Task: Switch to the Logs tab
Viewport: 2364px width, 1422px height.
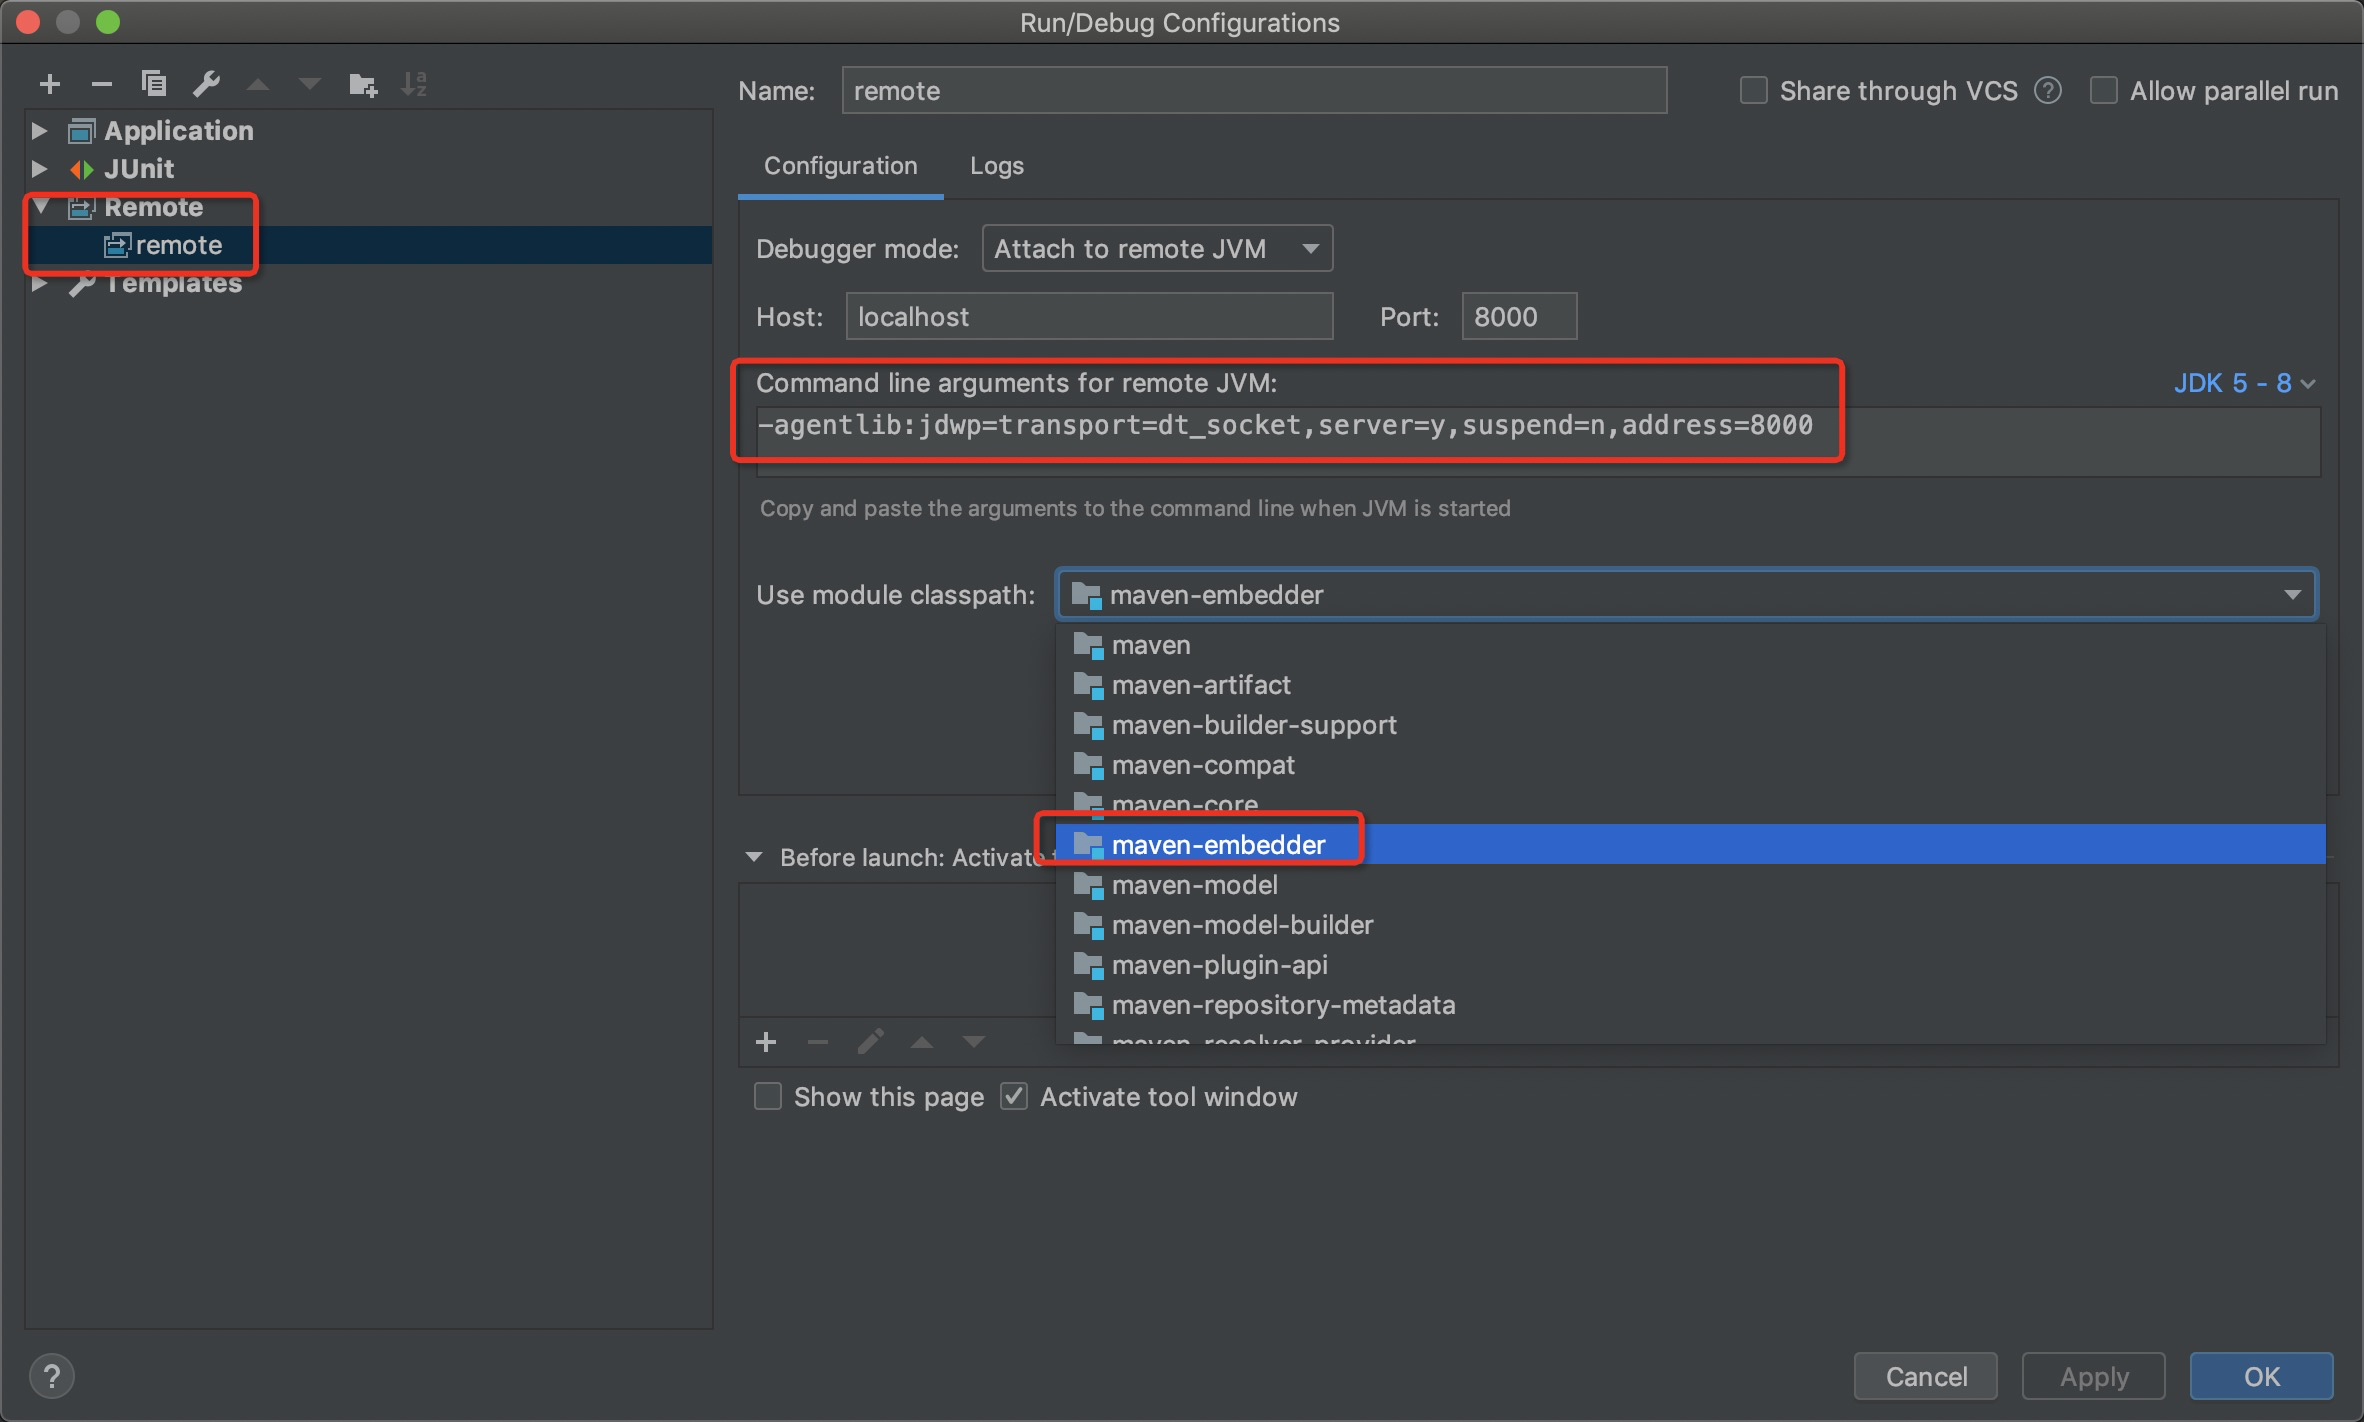Action: click(998, 164)
